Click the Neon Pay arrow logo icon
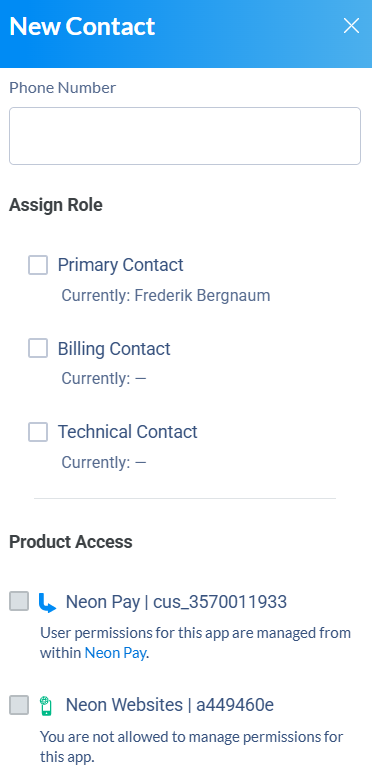Image resolution: width=372 pixels, height=780 pixels. point(47,602)
